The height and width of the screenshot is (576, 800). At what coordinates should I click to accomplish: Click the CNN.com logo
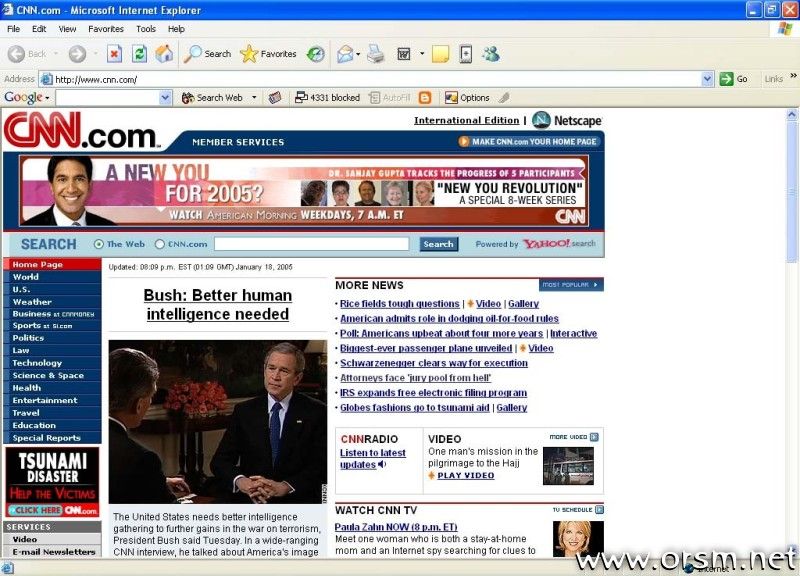(x=82, y=131)
